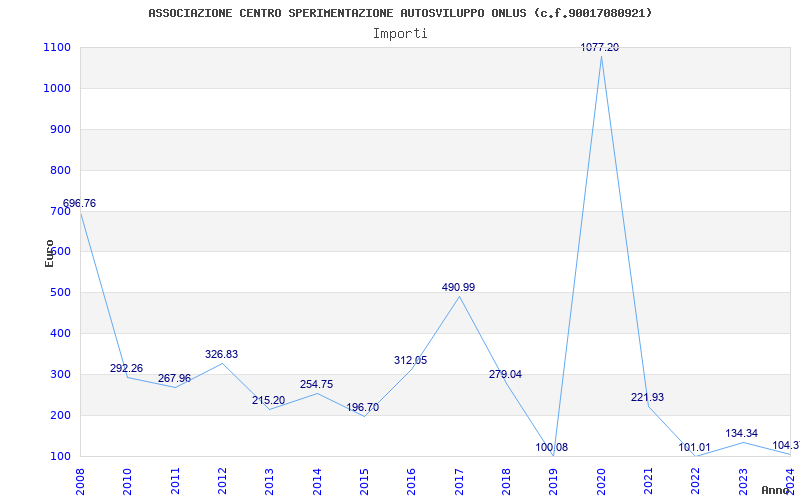Screen dimensions: 800x500
Task: Click the 221.93 data label for 2021
Action: (647, 397)
